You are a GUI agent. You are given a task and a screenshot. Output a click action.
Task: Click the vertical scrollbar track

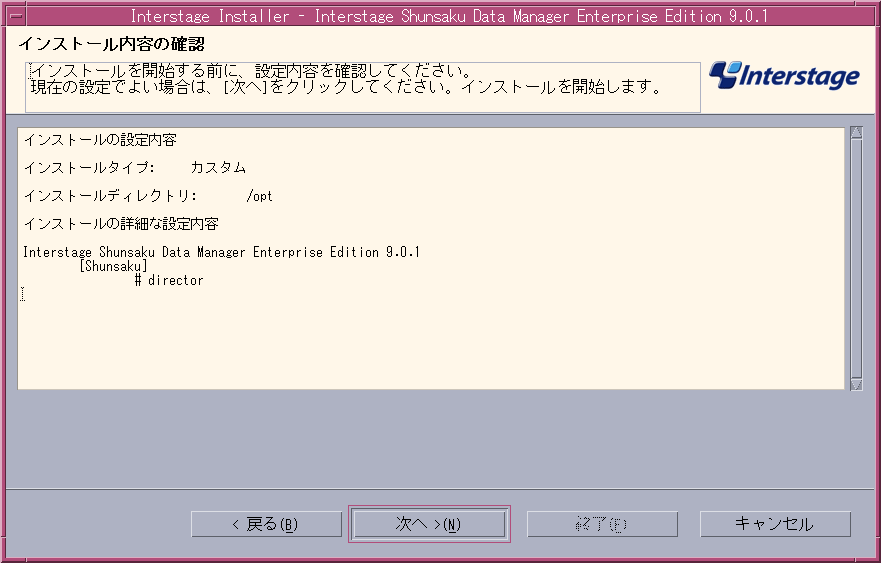856,258
